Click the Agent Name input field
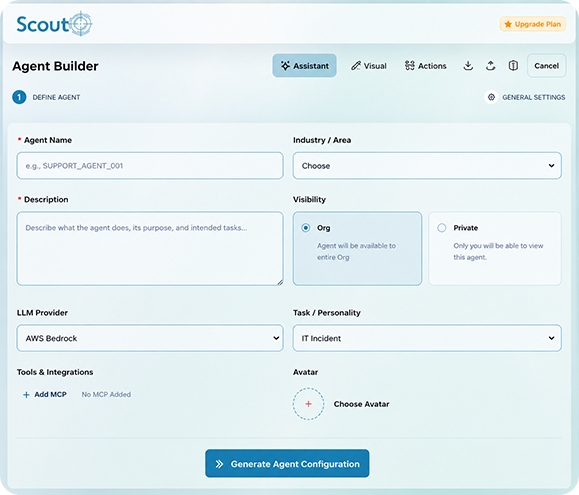579x495 pixels. (x=150, y=166)
